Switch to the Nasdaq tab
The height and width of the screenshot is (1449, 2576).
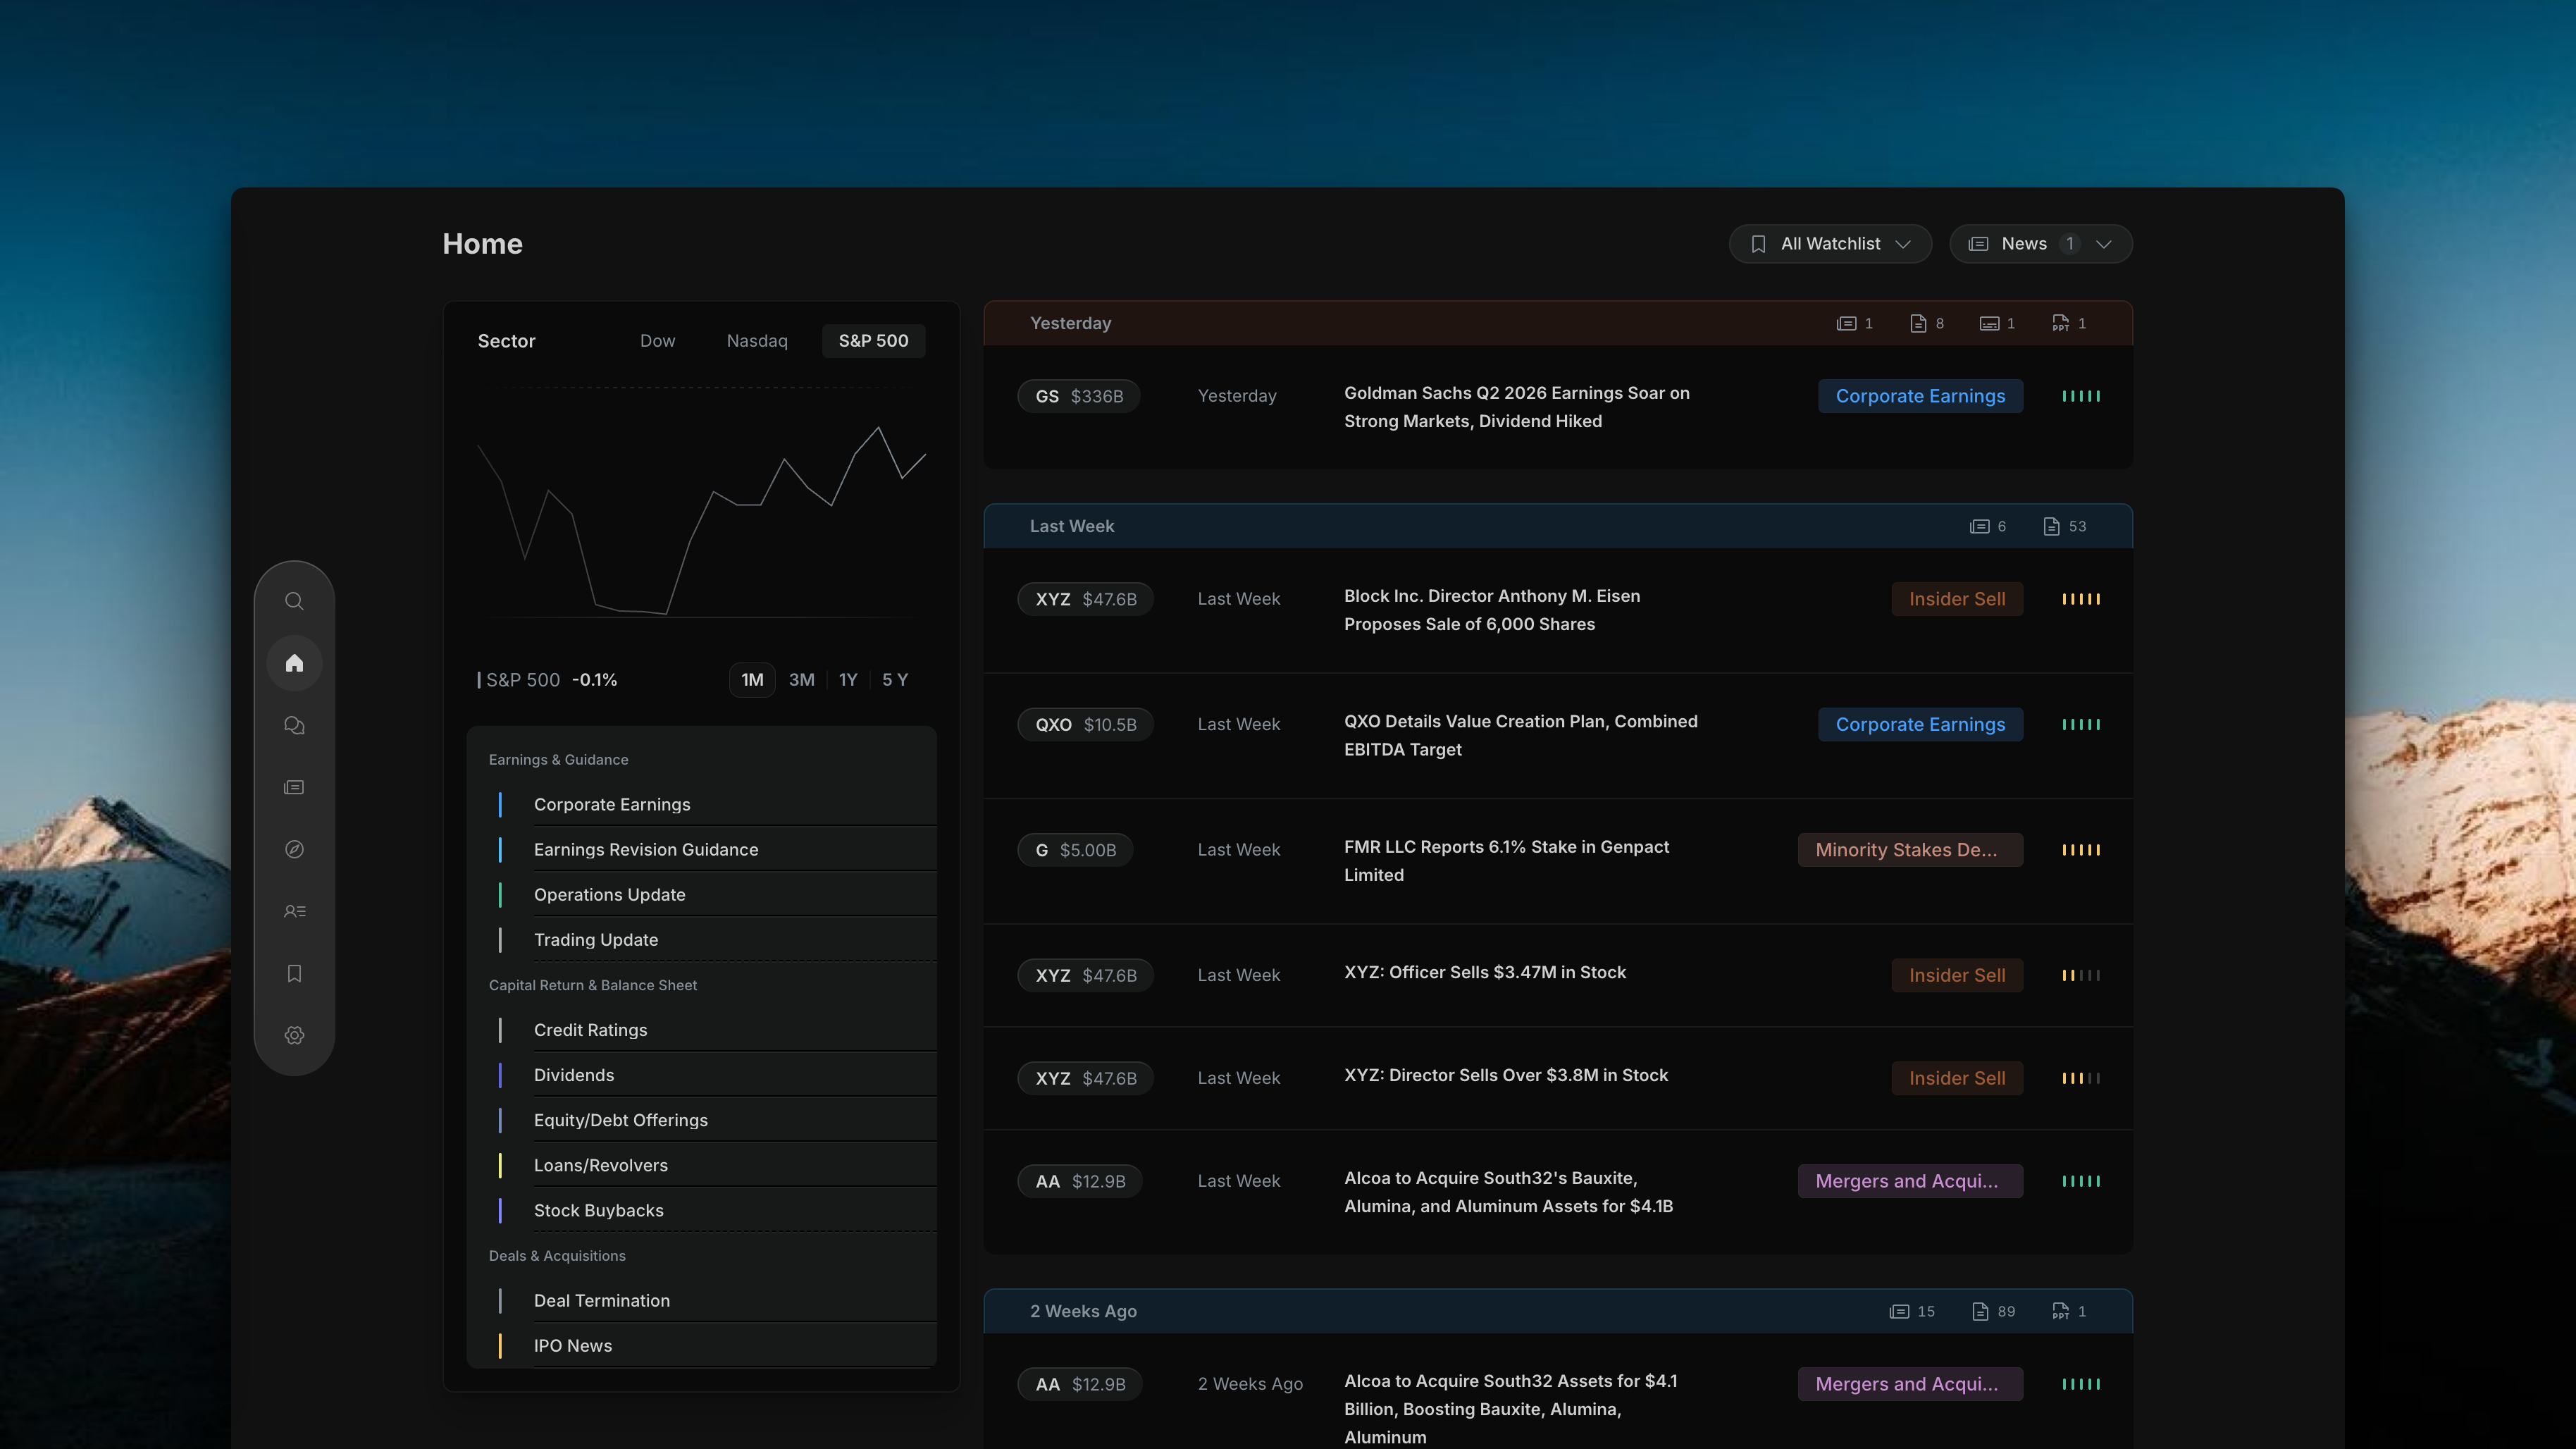(x=757, y=341)
